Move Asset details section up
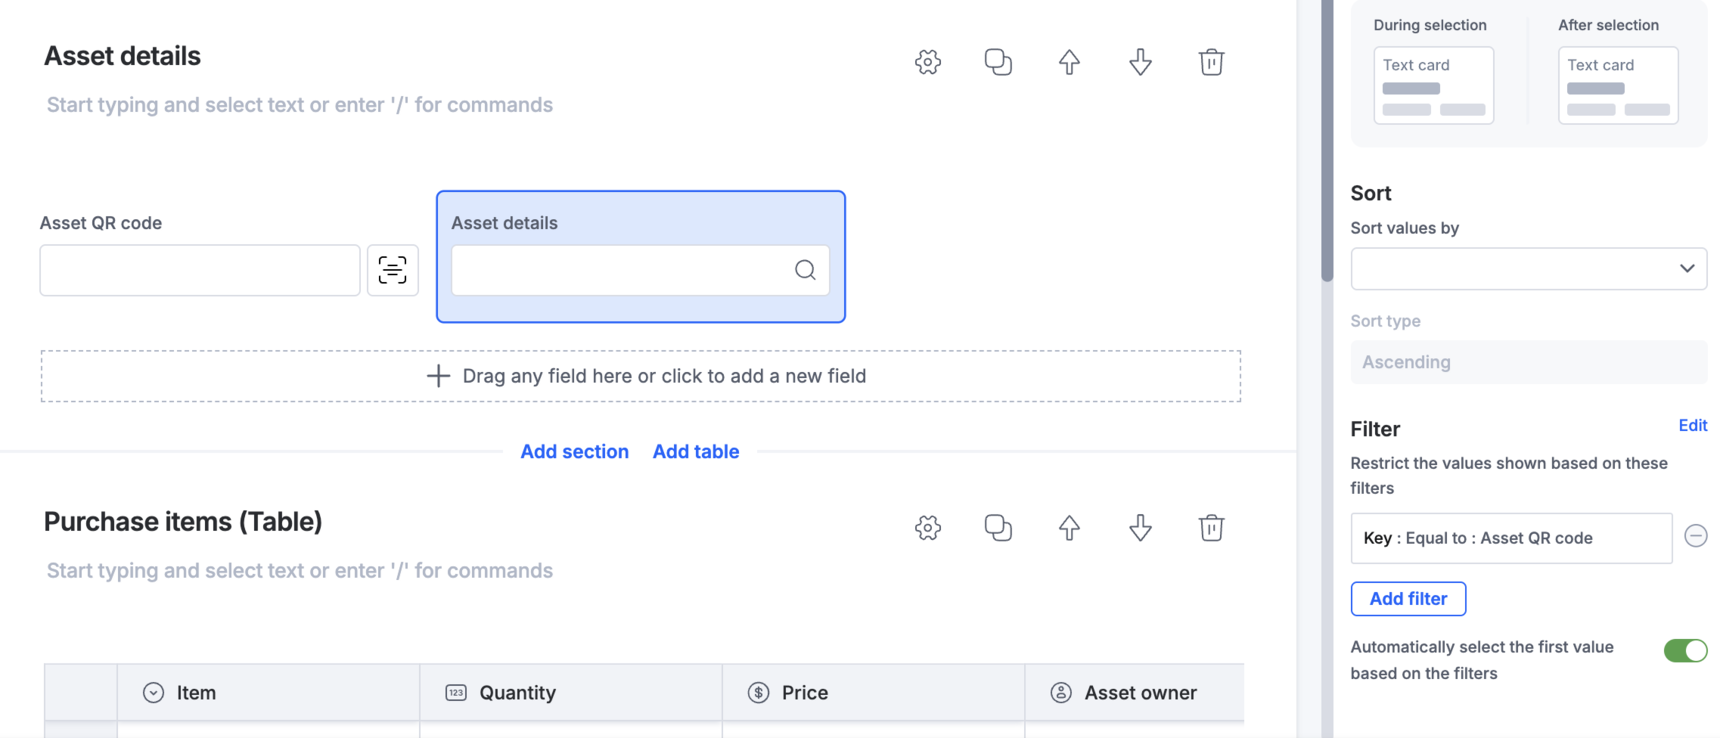 (x=1069, y=62)
